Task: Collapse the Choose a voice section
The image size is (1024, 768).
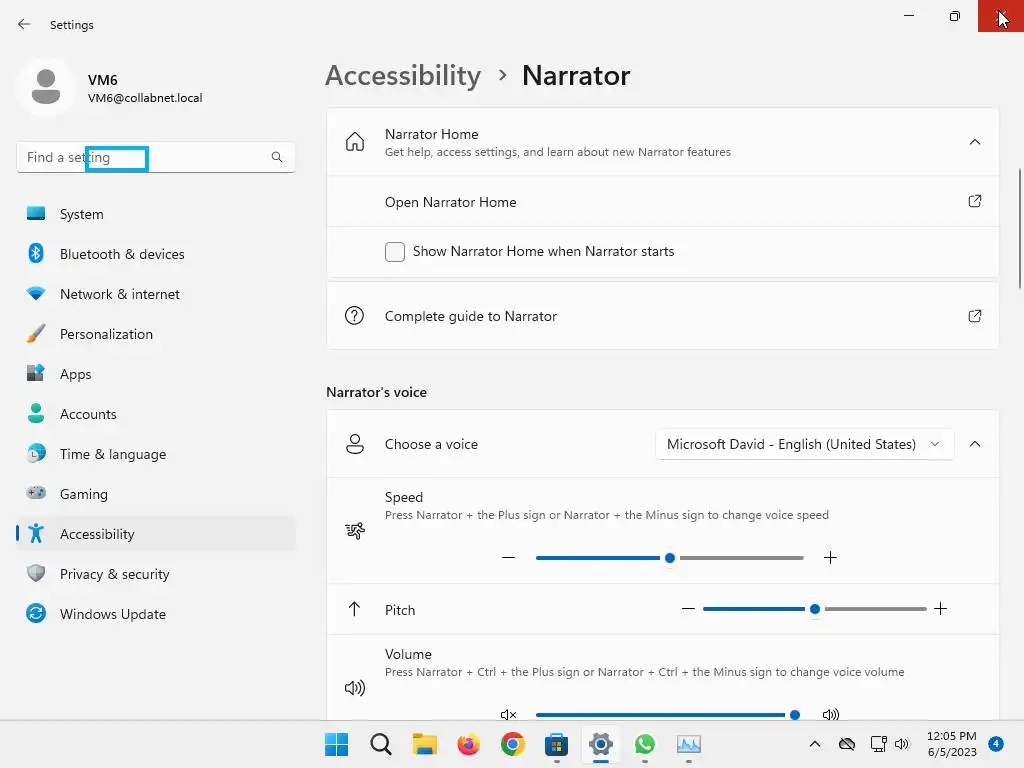Action: point(975,444)
